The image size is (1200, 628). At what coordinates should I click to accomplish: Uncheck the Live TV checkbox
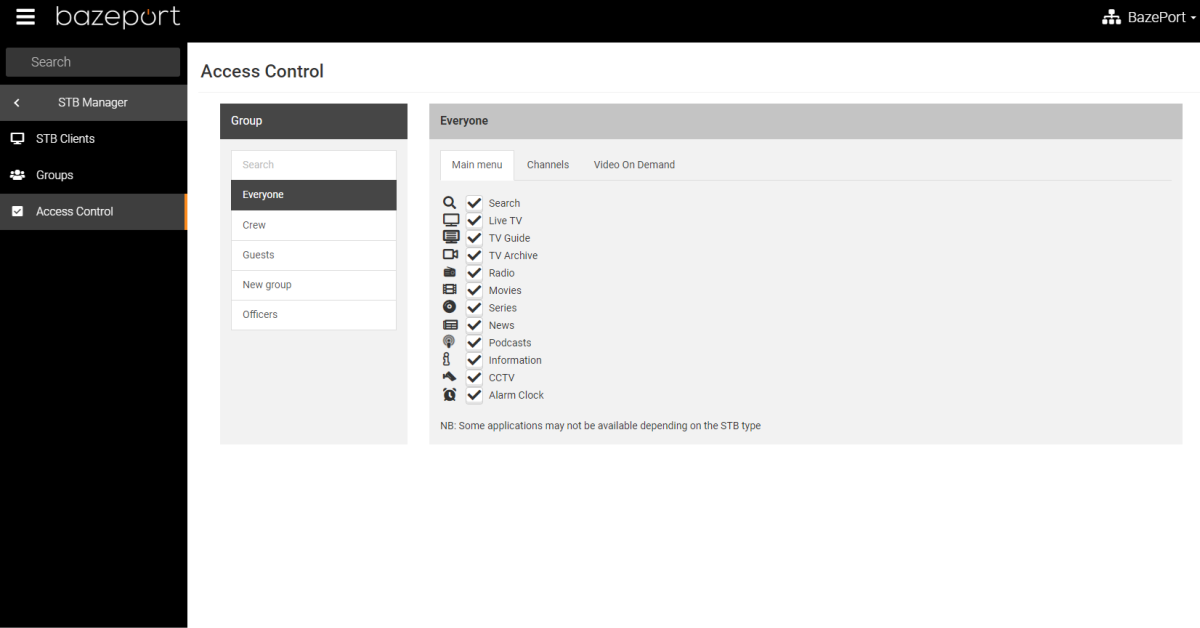(x=474, y=220)
